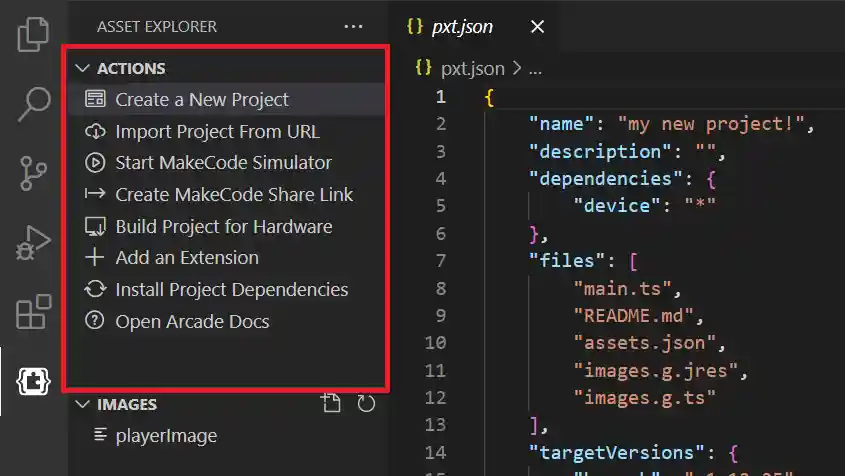Click pxt.json in the breadcrumb

[x=473, y=68]
